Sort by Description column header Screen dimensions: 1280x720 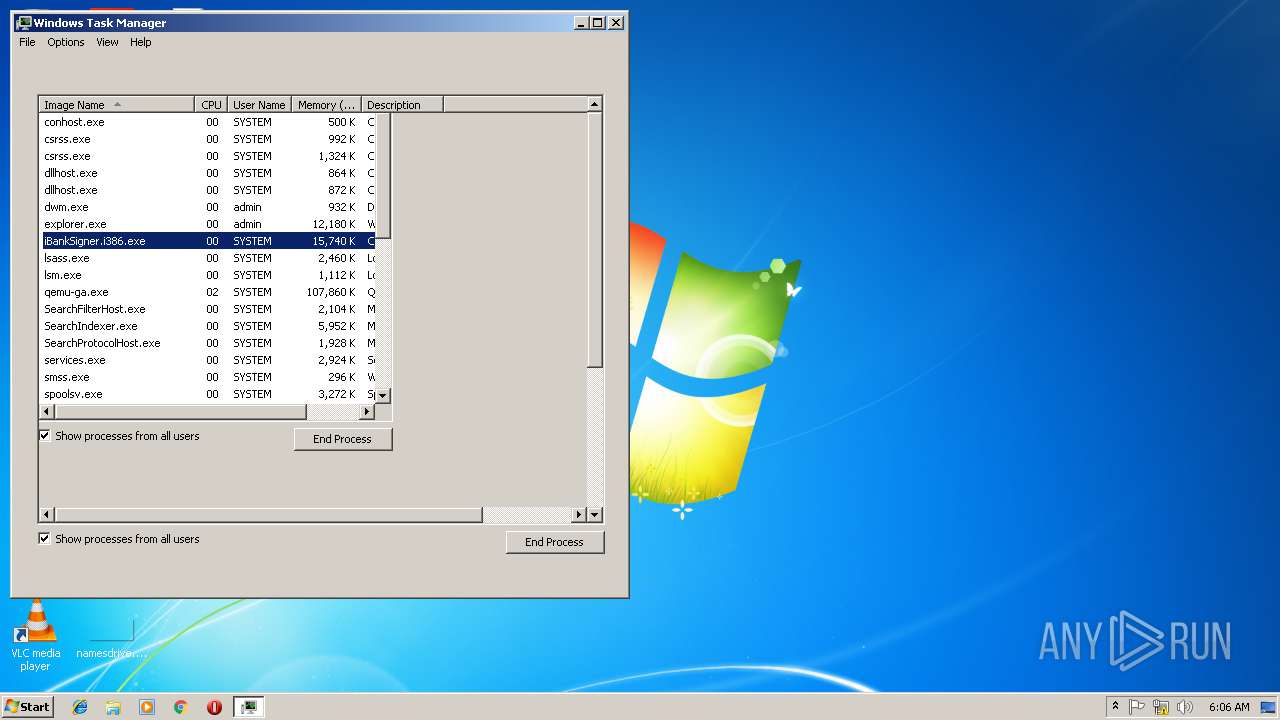[x=402, y=105]
